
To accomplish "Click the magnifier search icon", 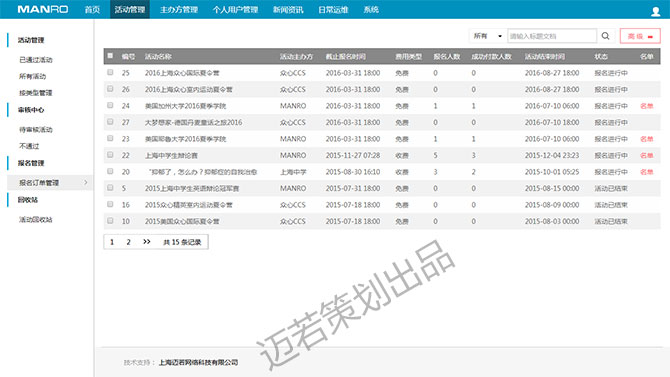I will point(605,36).
